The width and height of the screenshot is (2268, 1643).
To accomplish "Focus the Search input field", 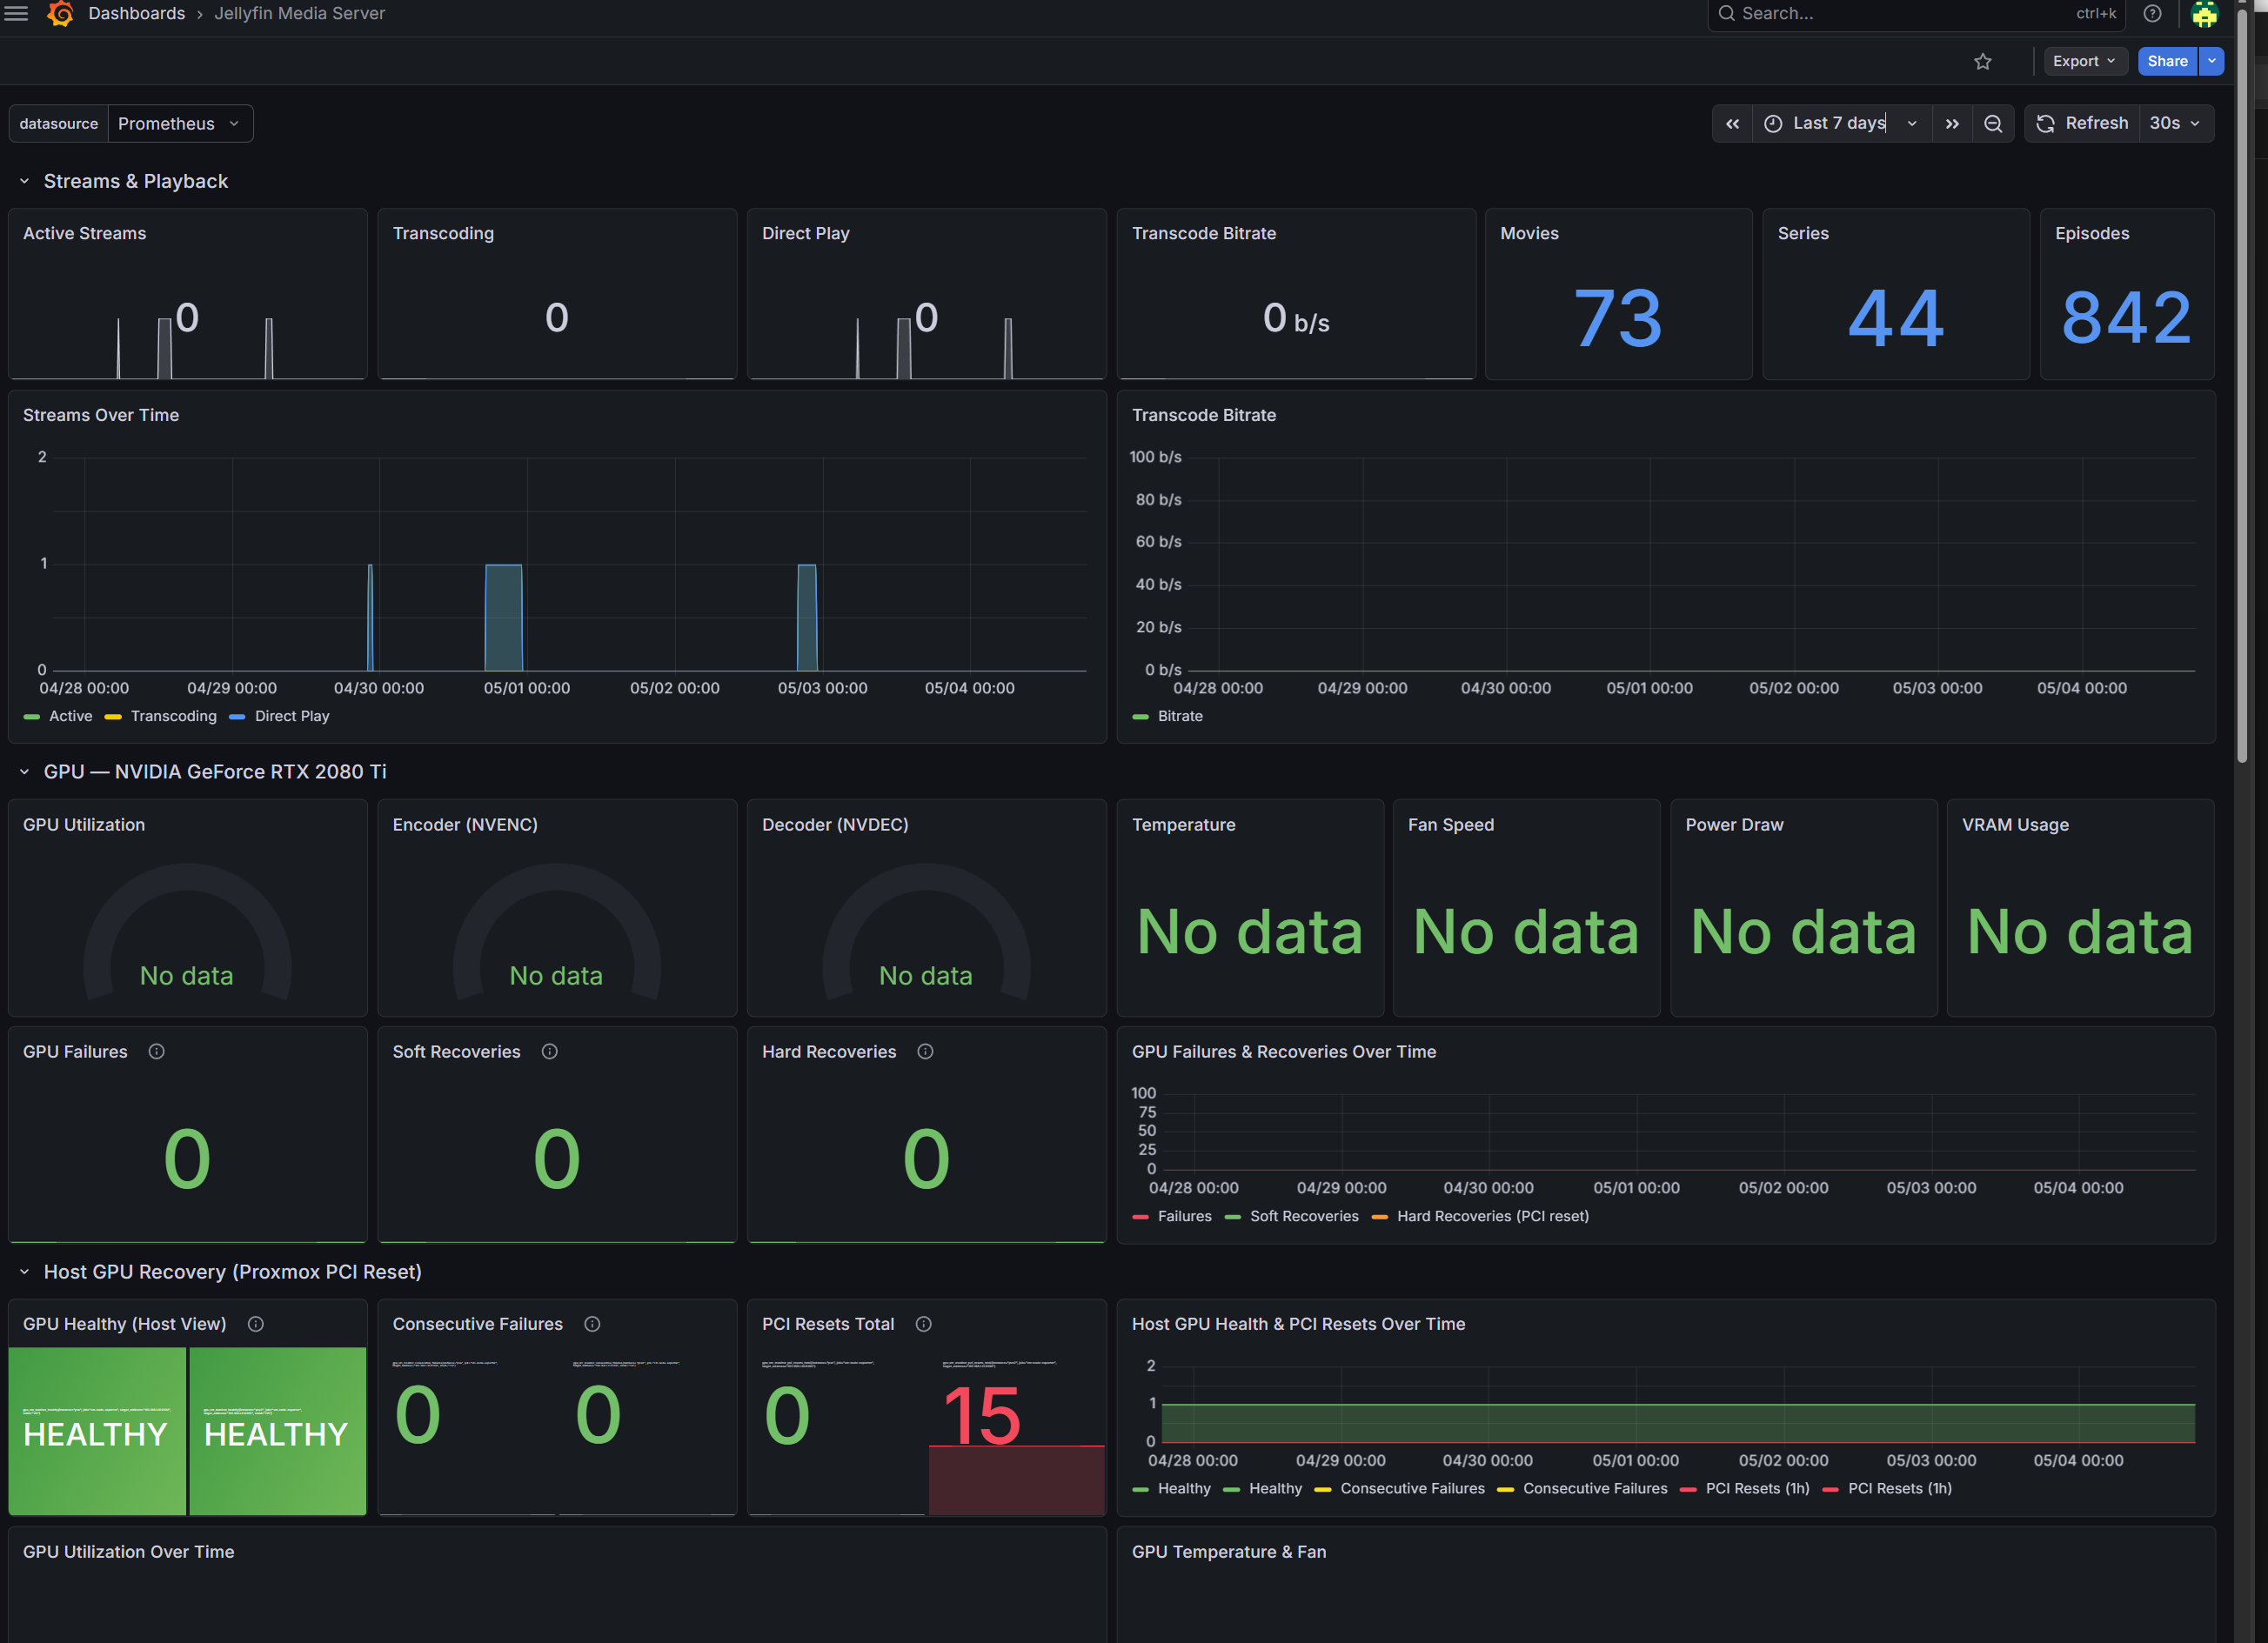I will 1916,13.
